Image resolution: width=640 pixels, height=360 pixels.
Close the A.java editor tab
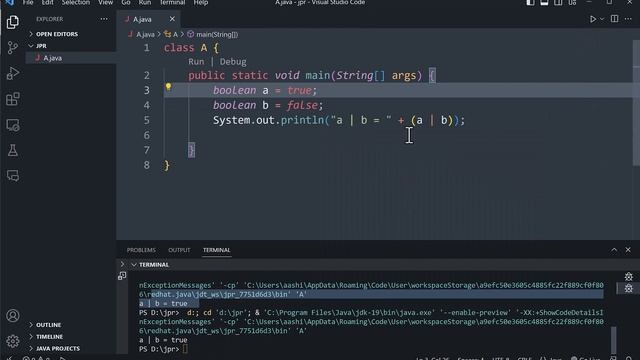[x=172, y=19]
